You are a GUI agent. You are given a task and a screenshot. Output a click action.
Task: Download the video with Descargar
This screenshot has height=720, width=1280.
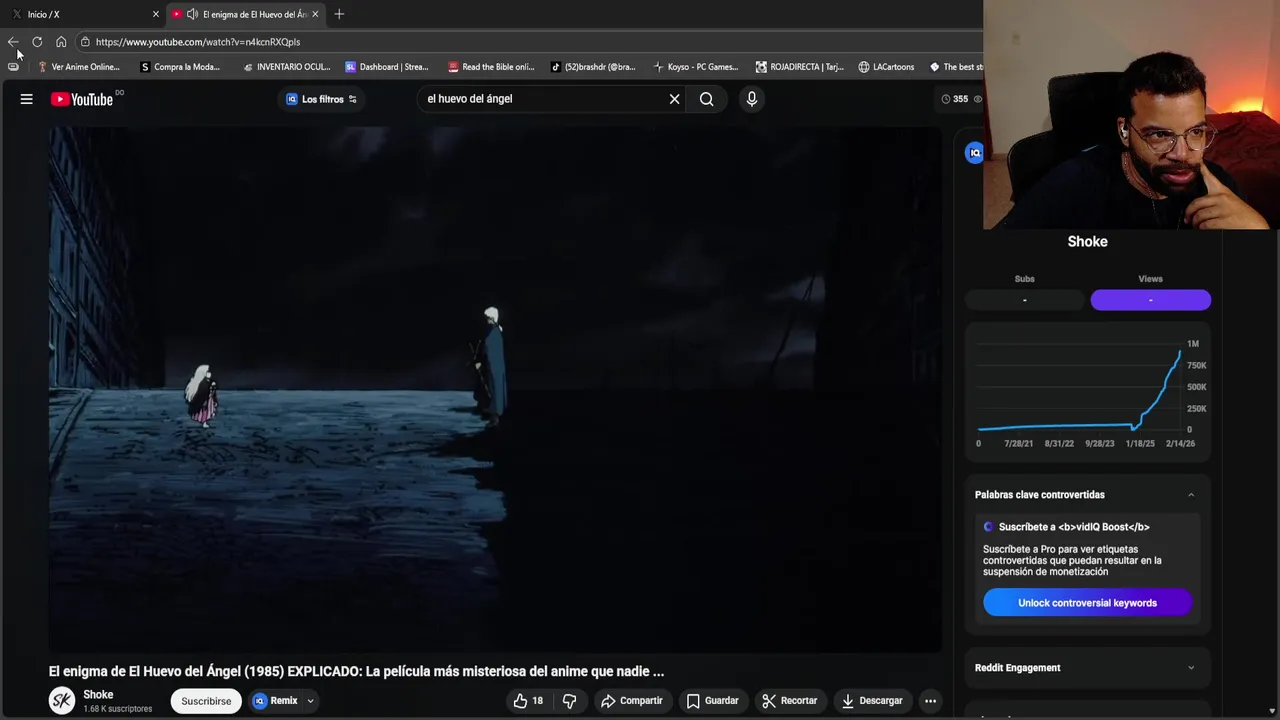(x=872, y=701)
